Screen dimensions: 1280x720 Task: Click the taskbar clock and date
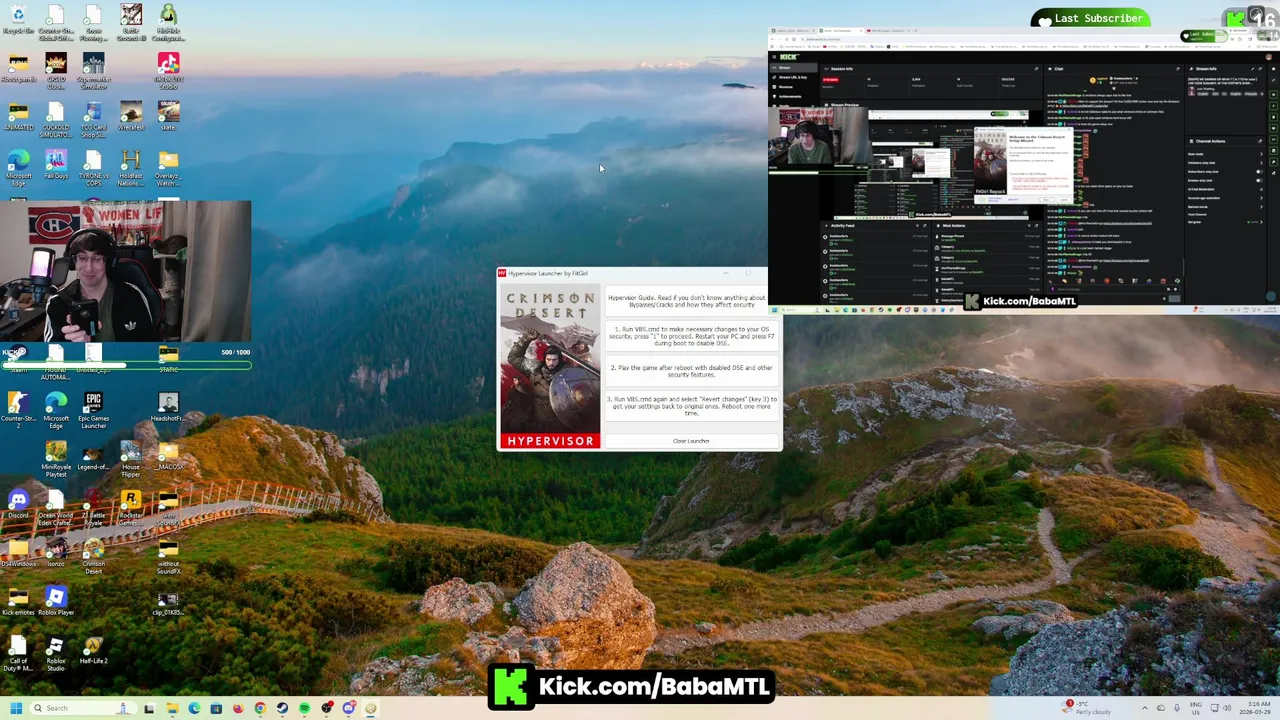pos(1256,708)
